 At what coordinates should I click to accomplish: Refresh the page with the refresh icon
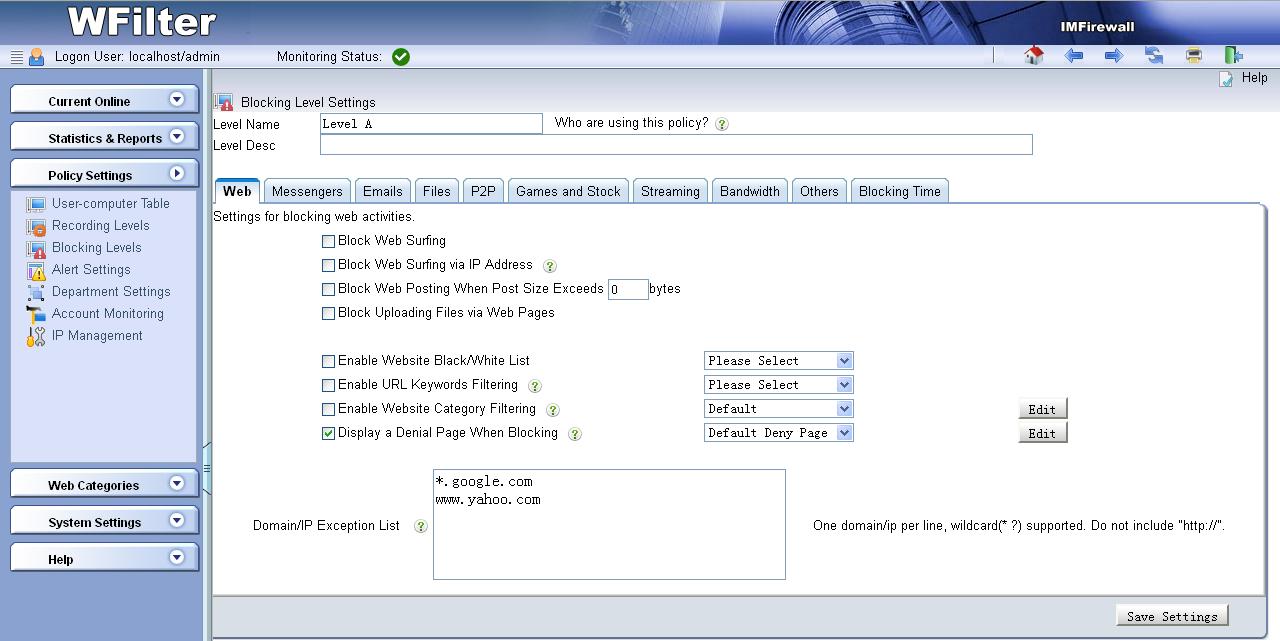1154,56
